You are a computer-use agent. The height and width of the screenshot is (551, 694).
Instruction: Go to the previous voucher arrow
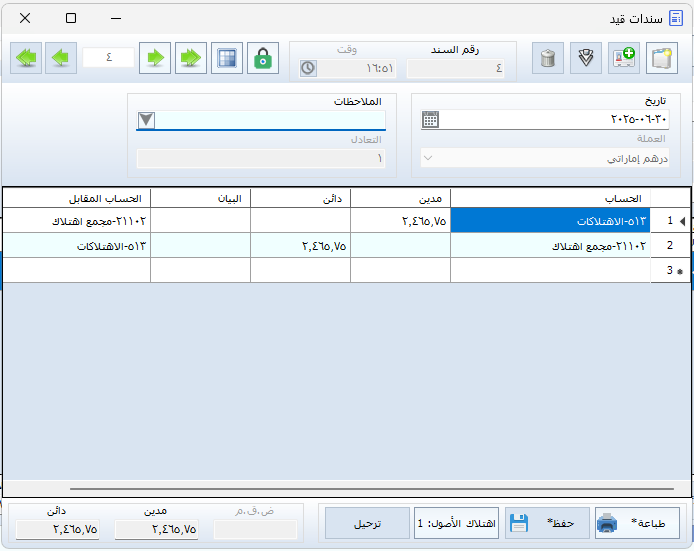[62, 58]
